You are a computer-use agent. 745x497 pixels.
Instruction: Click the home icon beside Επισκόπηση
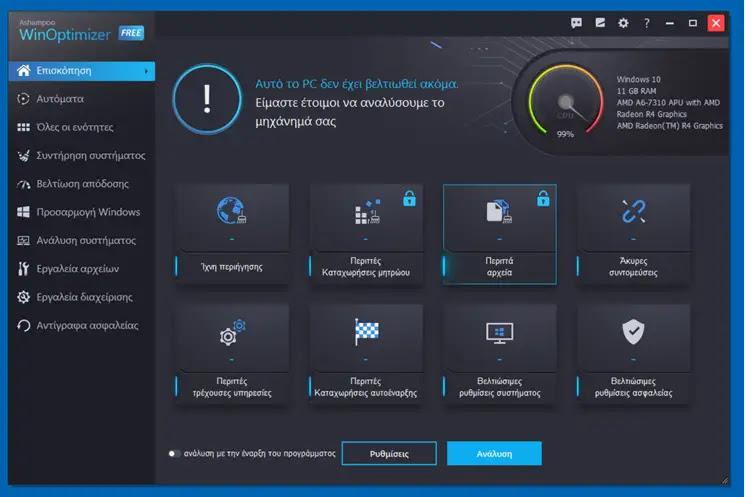(x=24, y=70)
